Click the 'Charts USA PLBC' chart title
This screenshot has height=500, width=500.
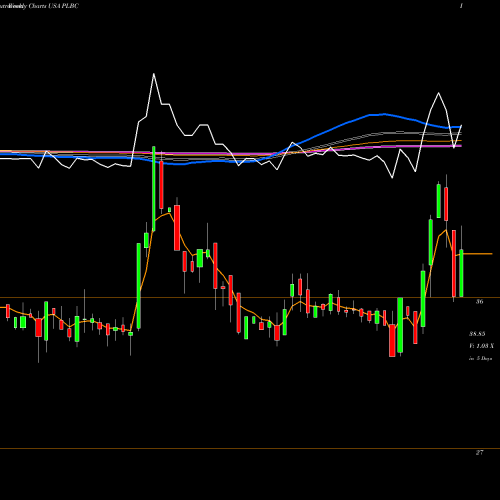[x=53, y=6]
